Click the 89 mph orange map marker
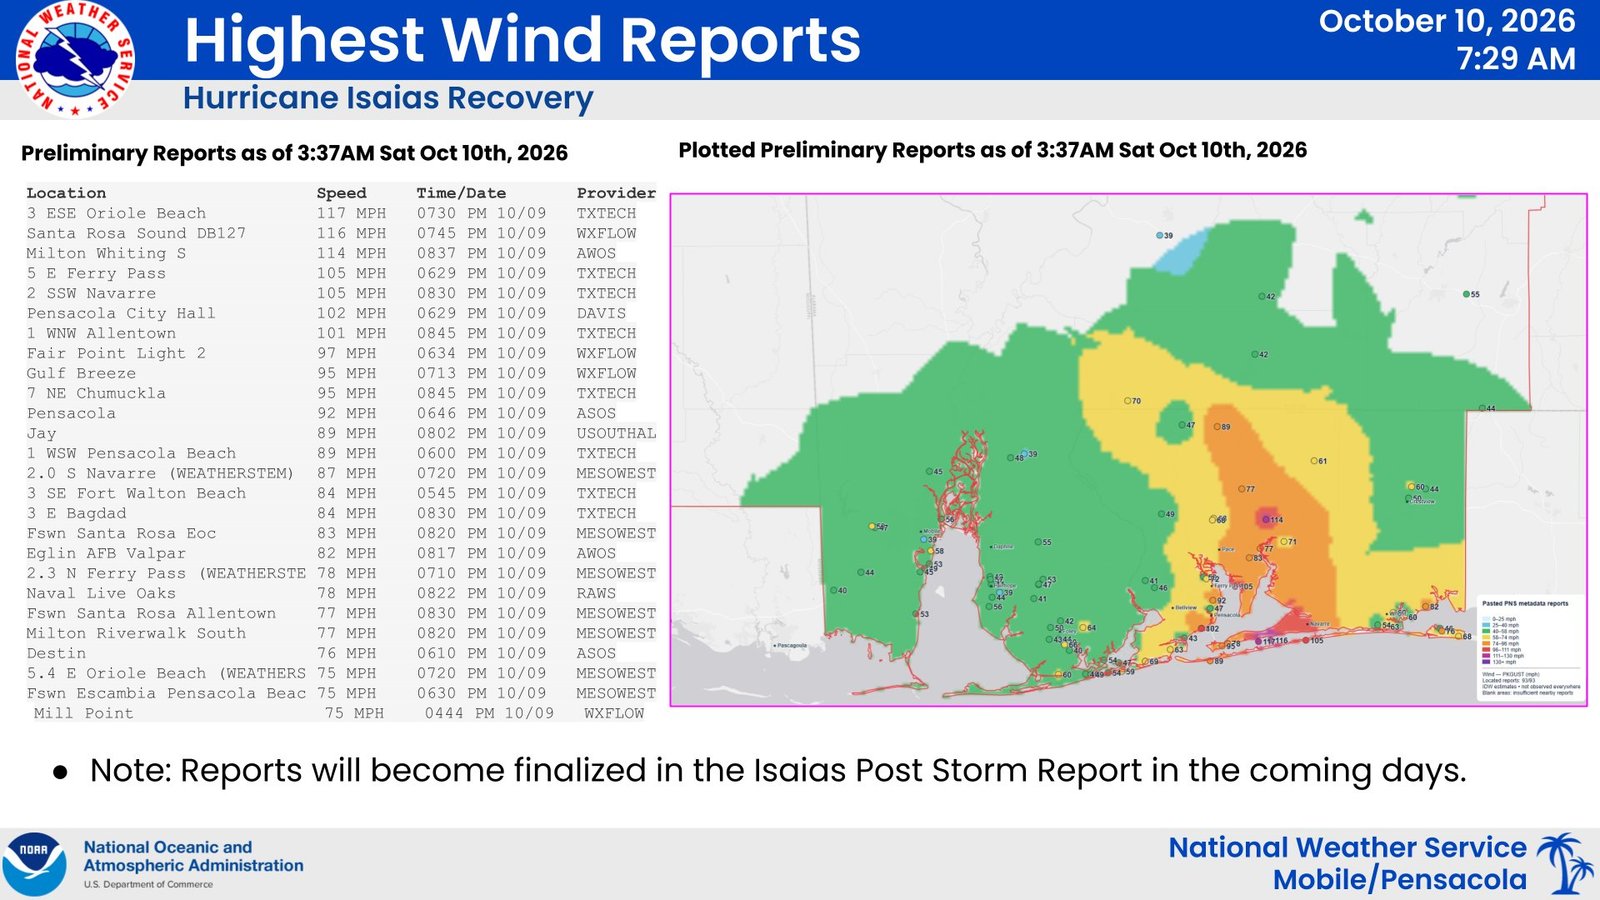Viewport: 1600px width, 900px height. (1217, 427)
